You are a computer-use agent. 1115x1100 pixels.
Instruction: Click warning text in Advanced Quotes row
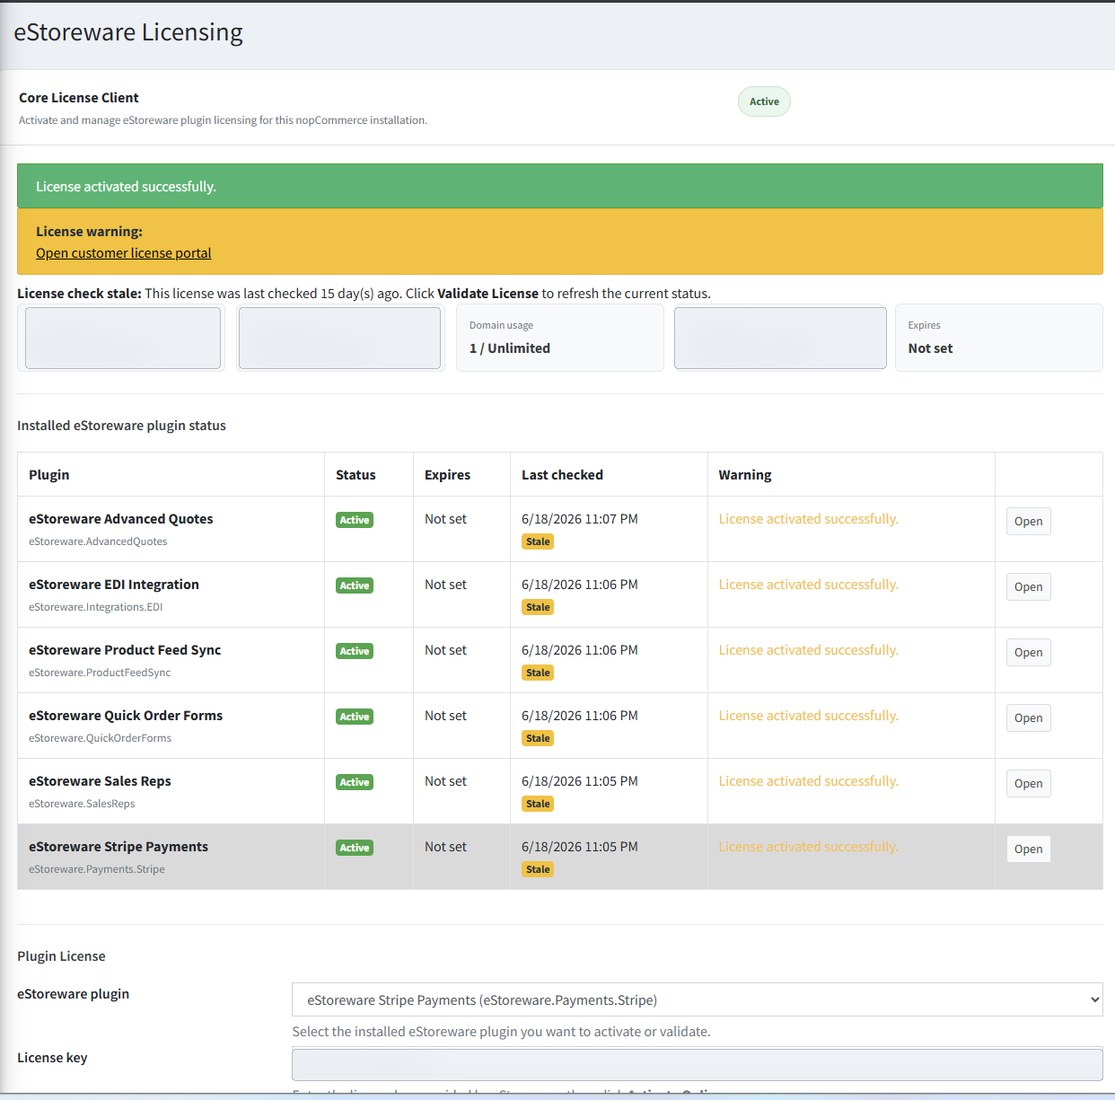(809, 519)
